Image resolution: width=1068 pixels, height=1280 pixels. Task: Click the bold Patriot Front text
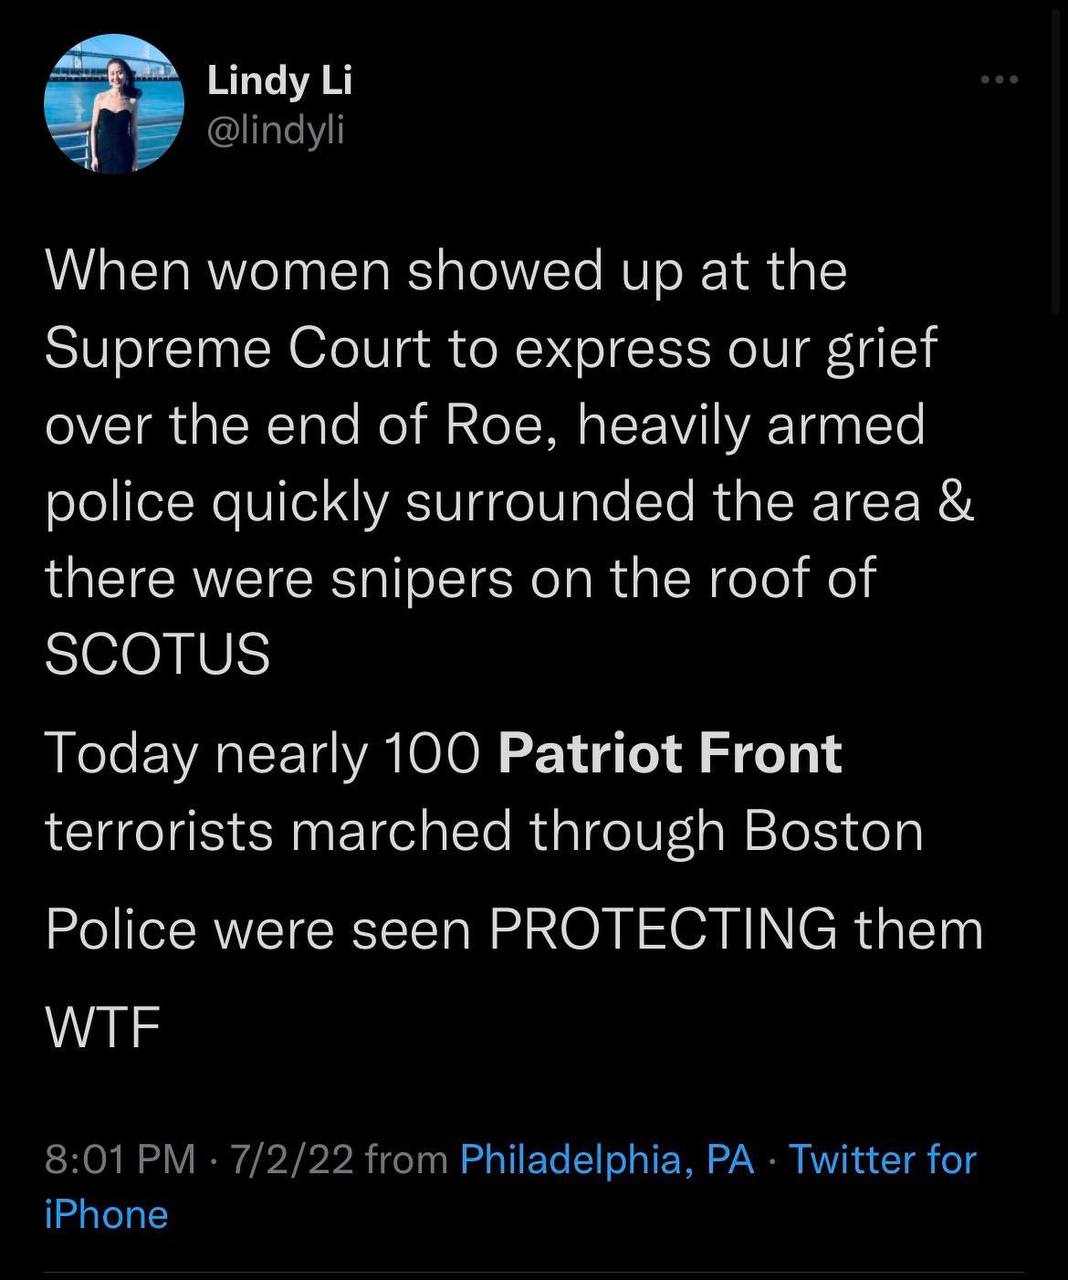click(669, 754)
